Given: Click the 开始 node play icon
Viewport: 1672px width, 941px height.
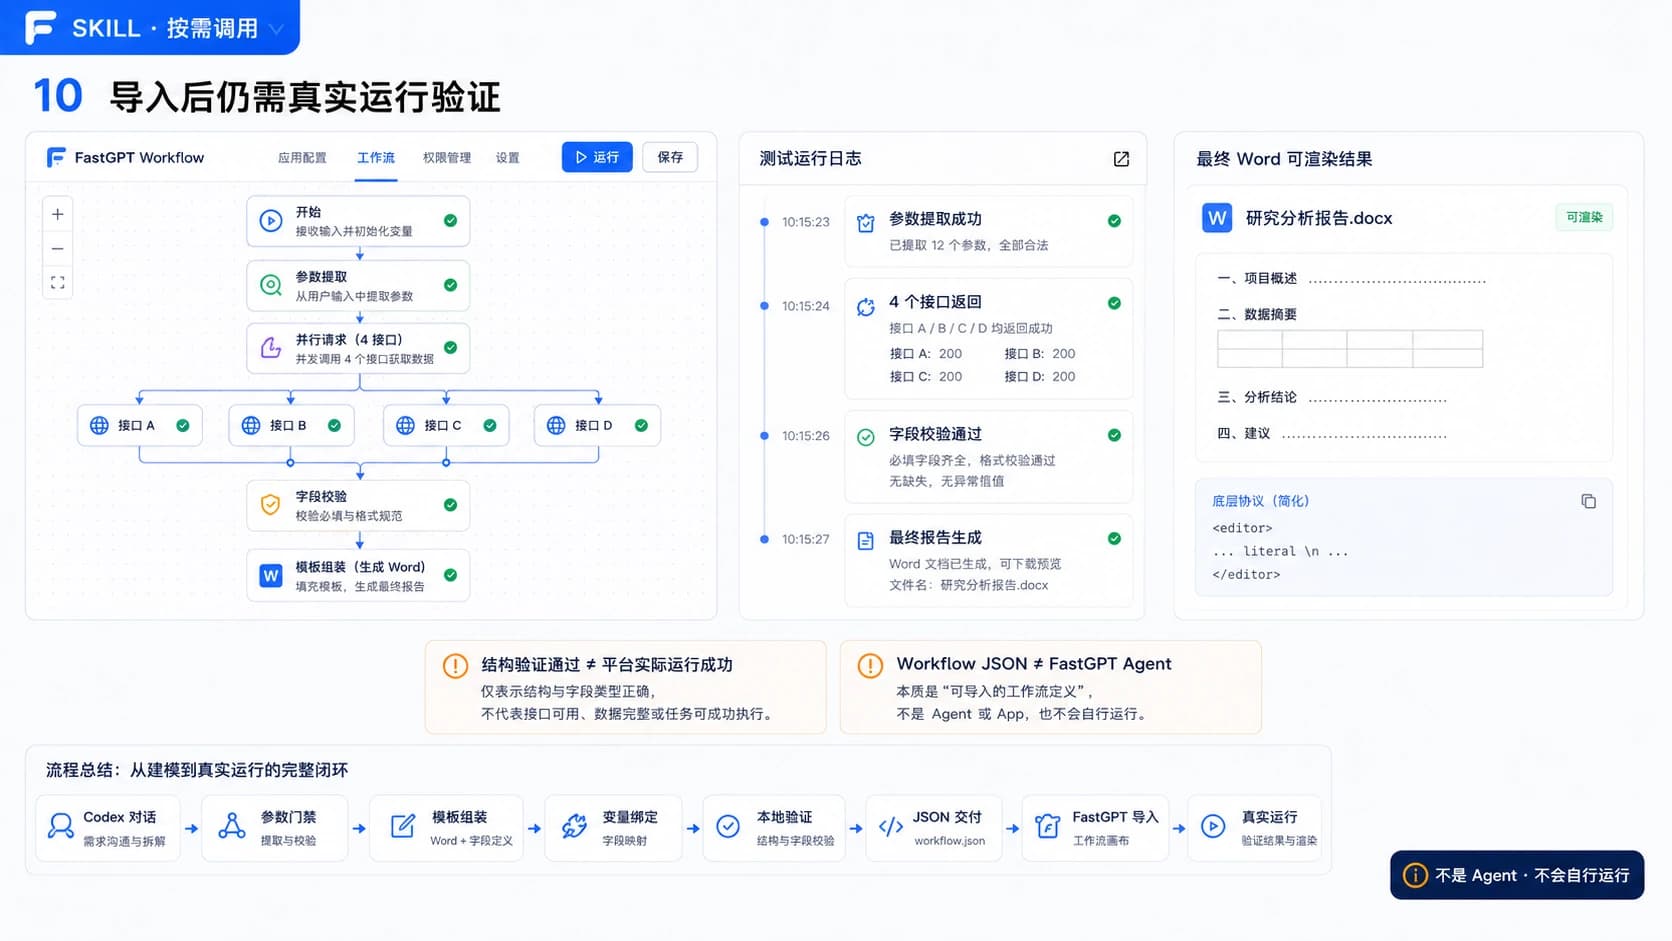Looking at the screenshot, I should (271, 221).
